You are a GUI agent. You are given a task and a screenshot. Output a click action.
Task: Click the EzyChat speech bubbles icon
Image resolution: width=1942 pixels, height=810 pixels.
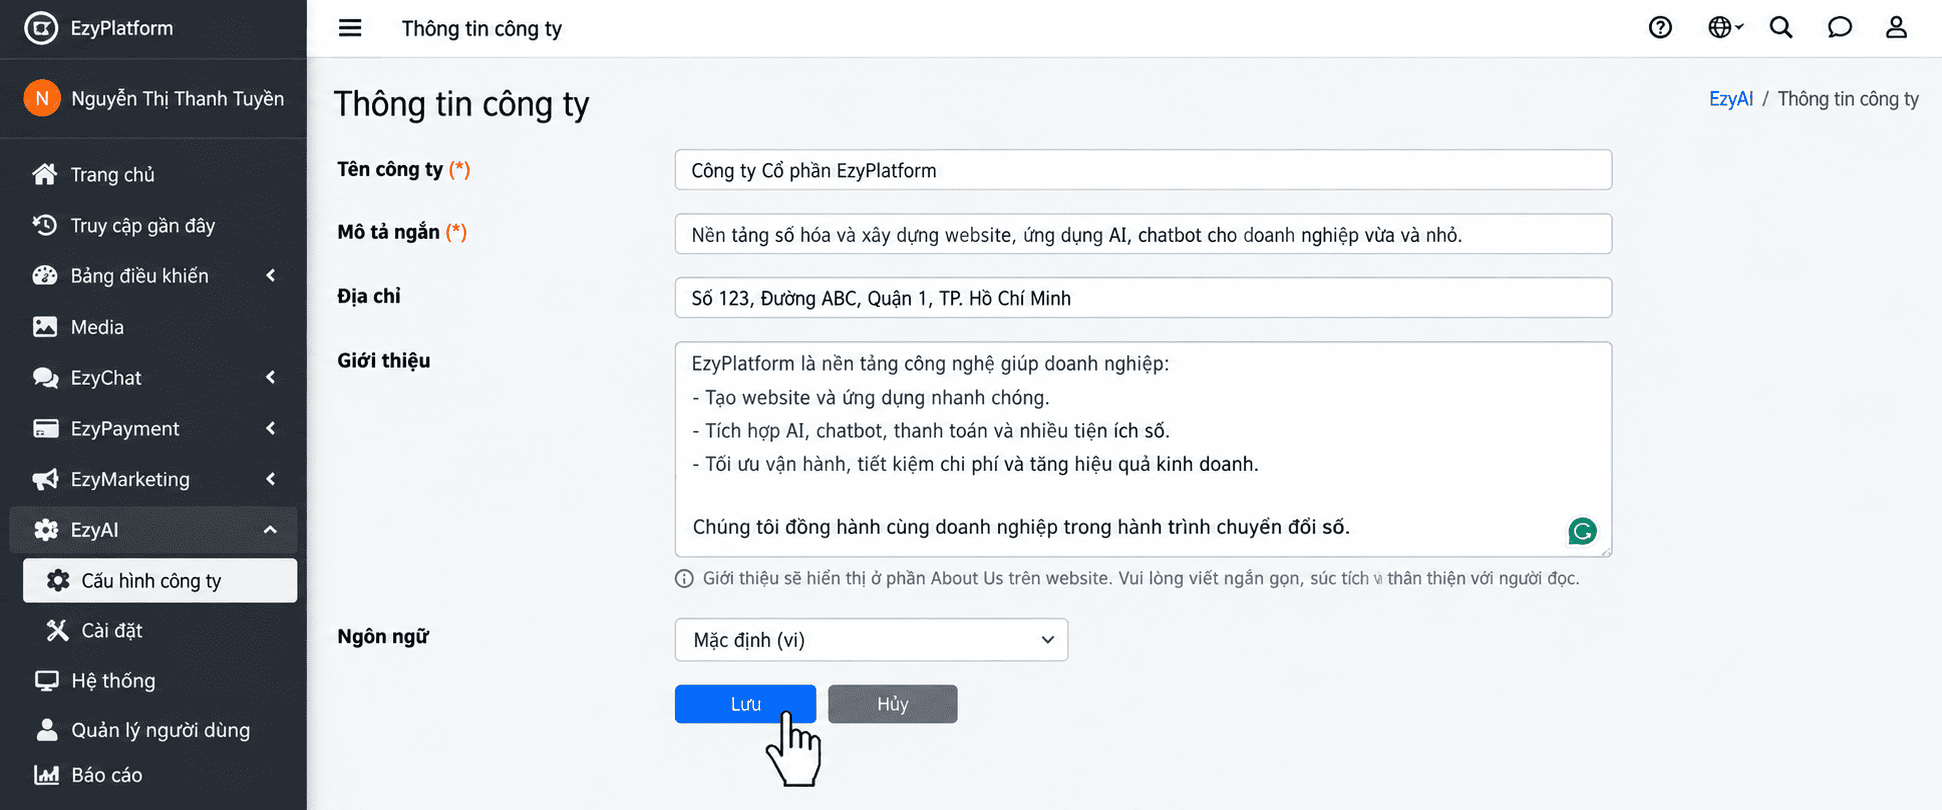(x=45, y=378)
